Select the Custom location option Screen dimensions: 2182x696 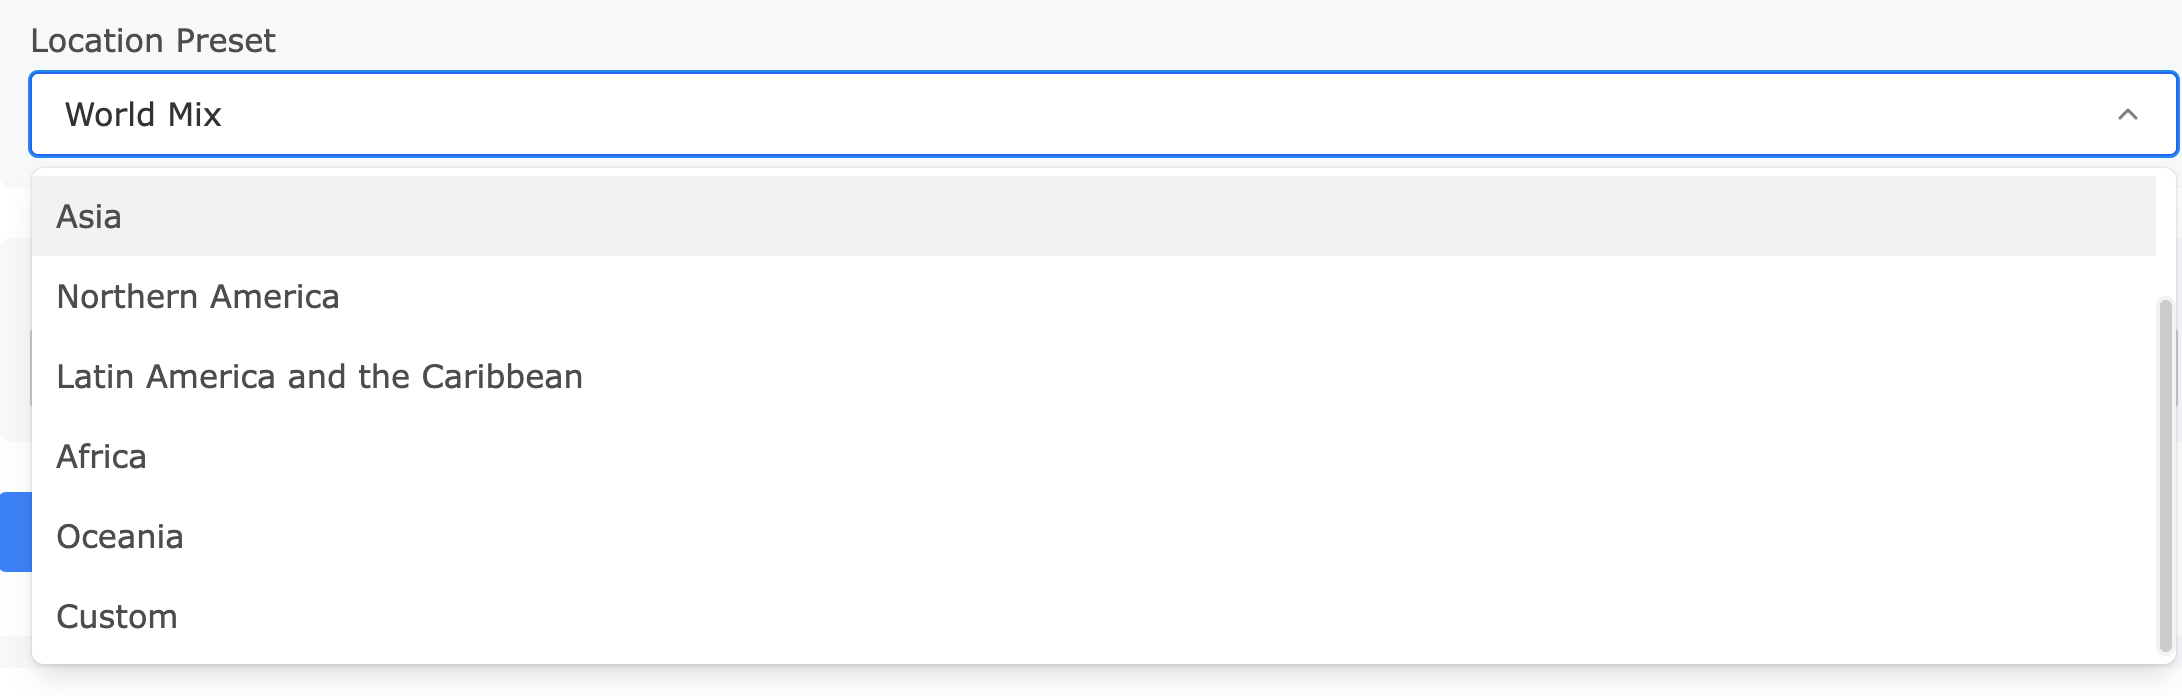(117, 617)
